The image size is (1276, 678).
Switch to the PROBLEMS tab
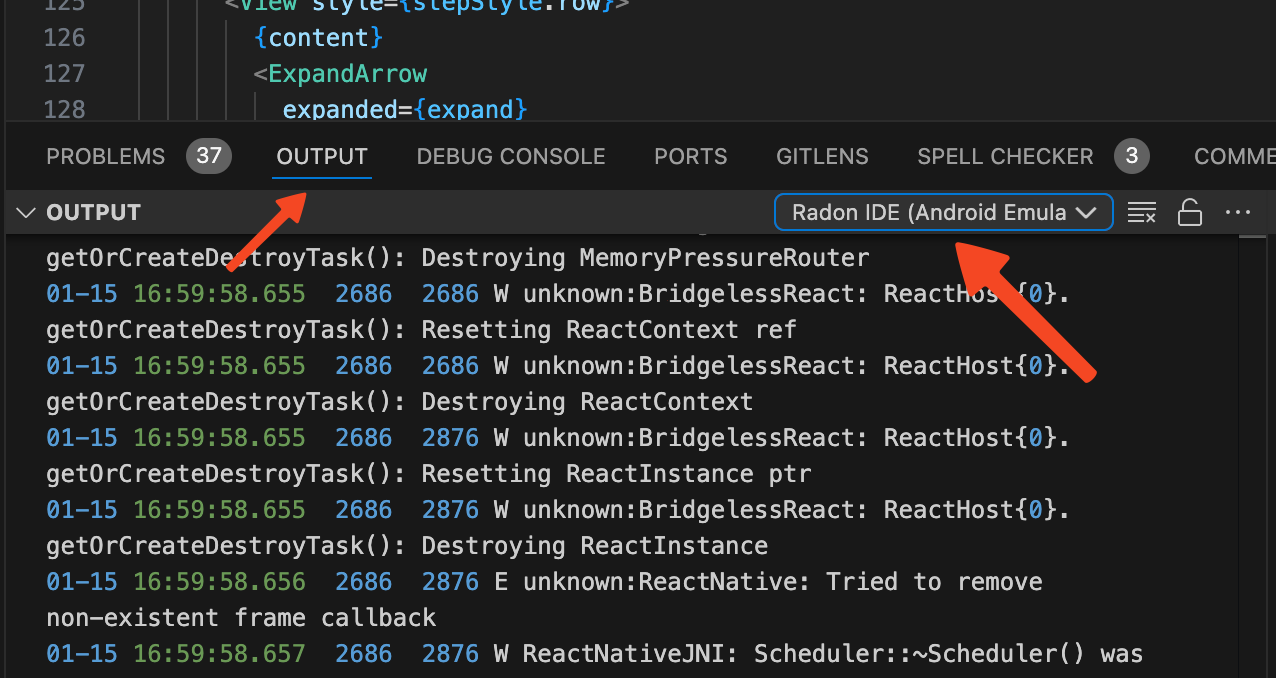(105, 156)
